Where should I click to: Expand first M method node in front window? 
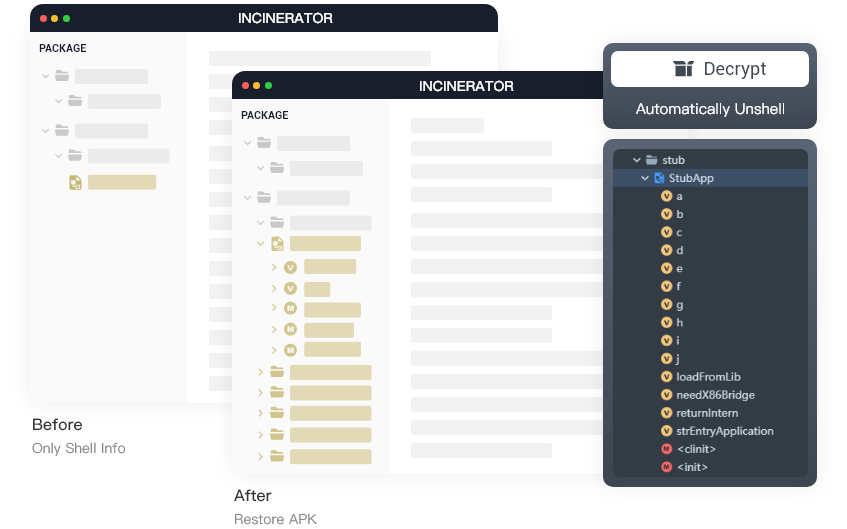[x=274, y=308]
